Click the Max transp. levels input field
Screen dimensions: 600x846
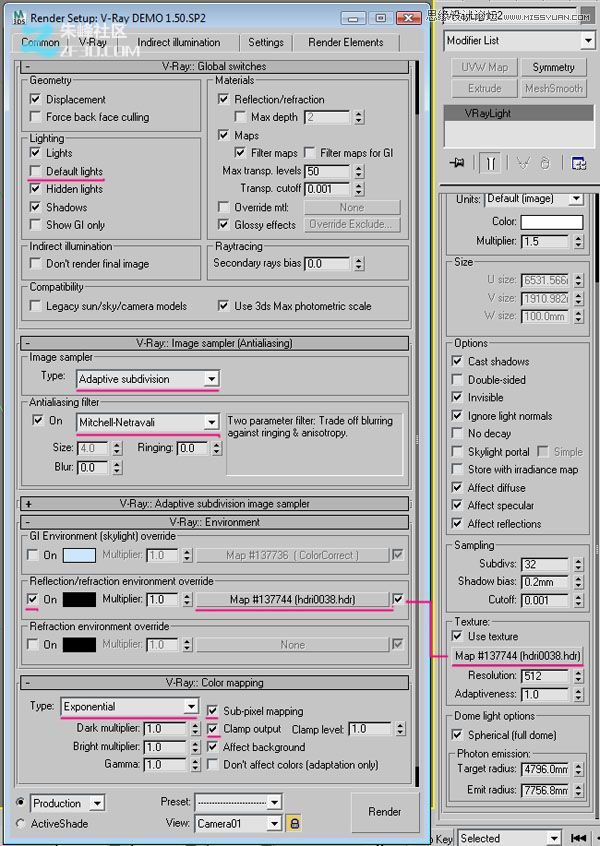coord(328,172)
